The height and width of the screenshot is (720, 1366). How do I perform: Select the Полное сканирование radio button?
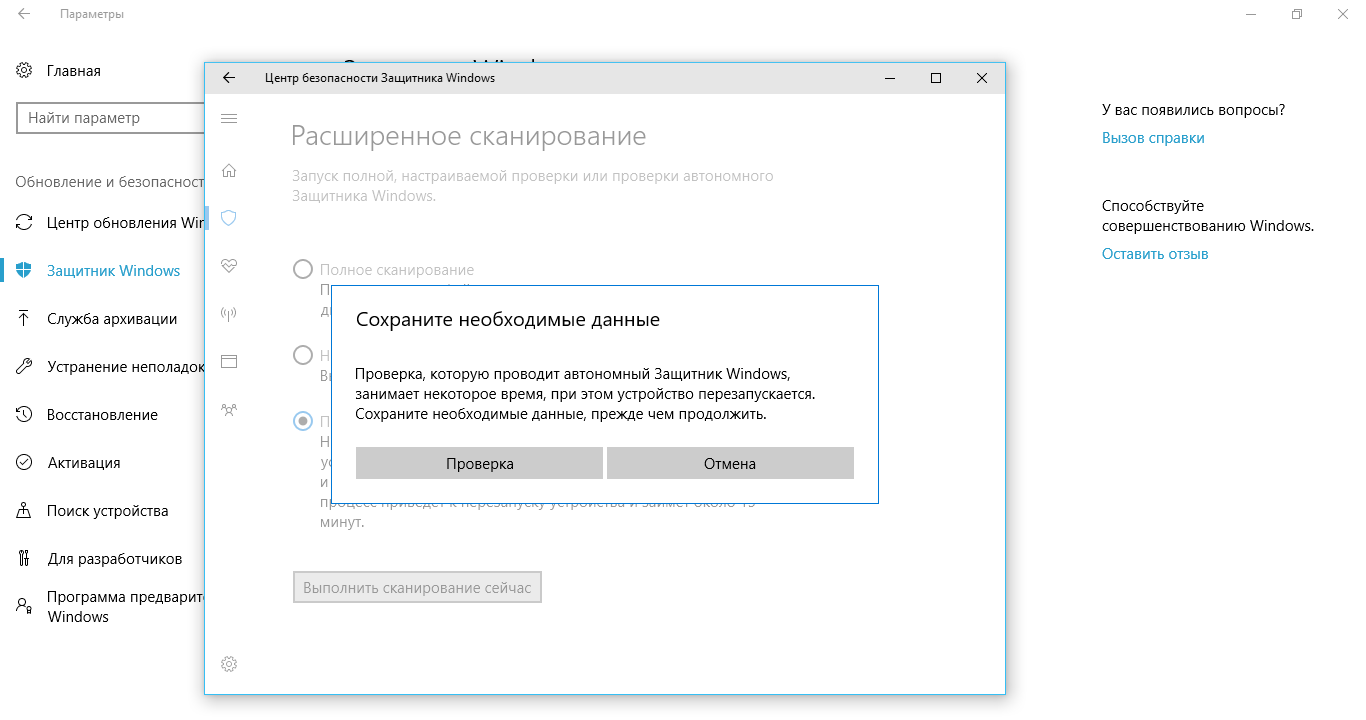click(302, 270)
